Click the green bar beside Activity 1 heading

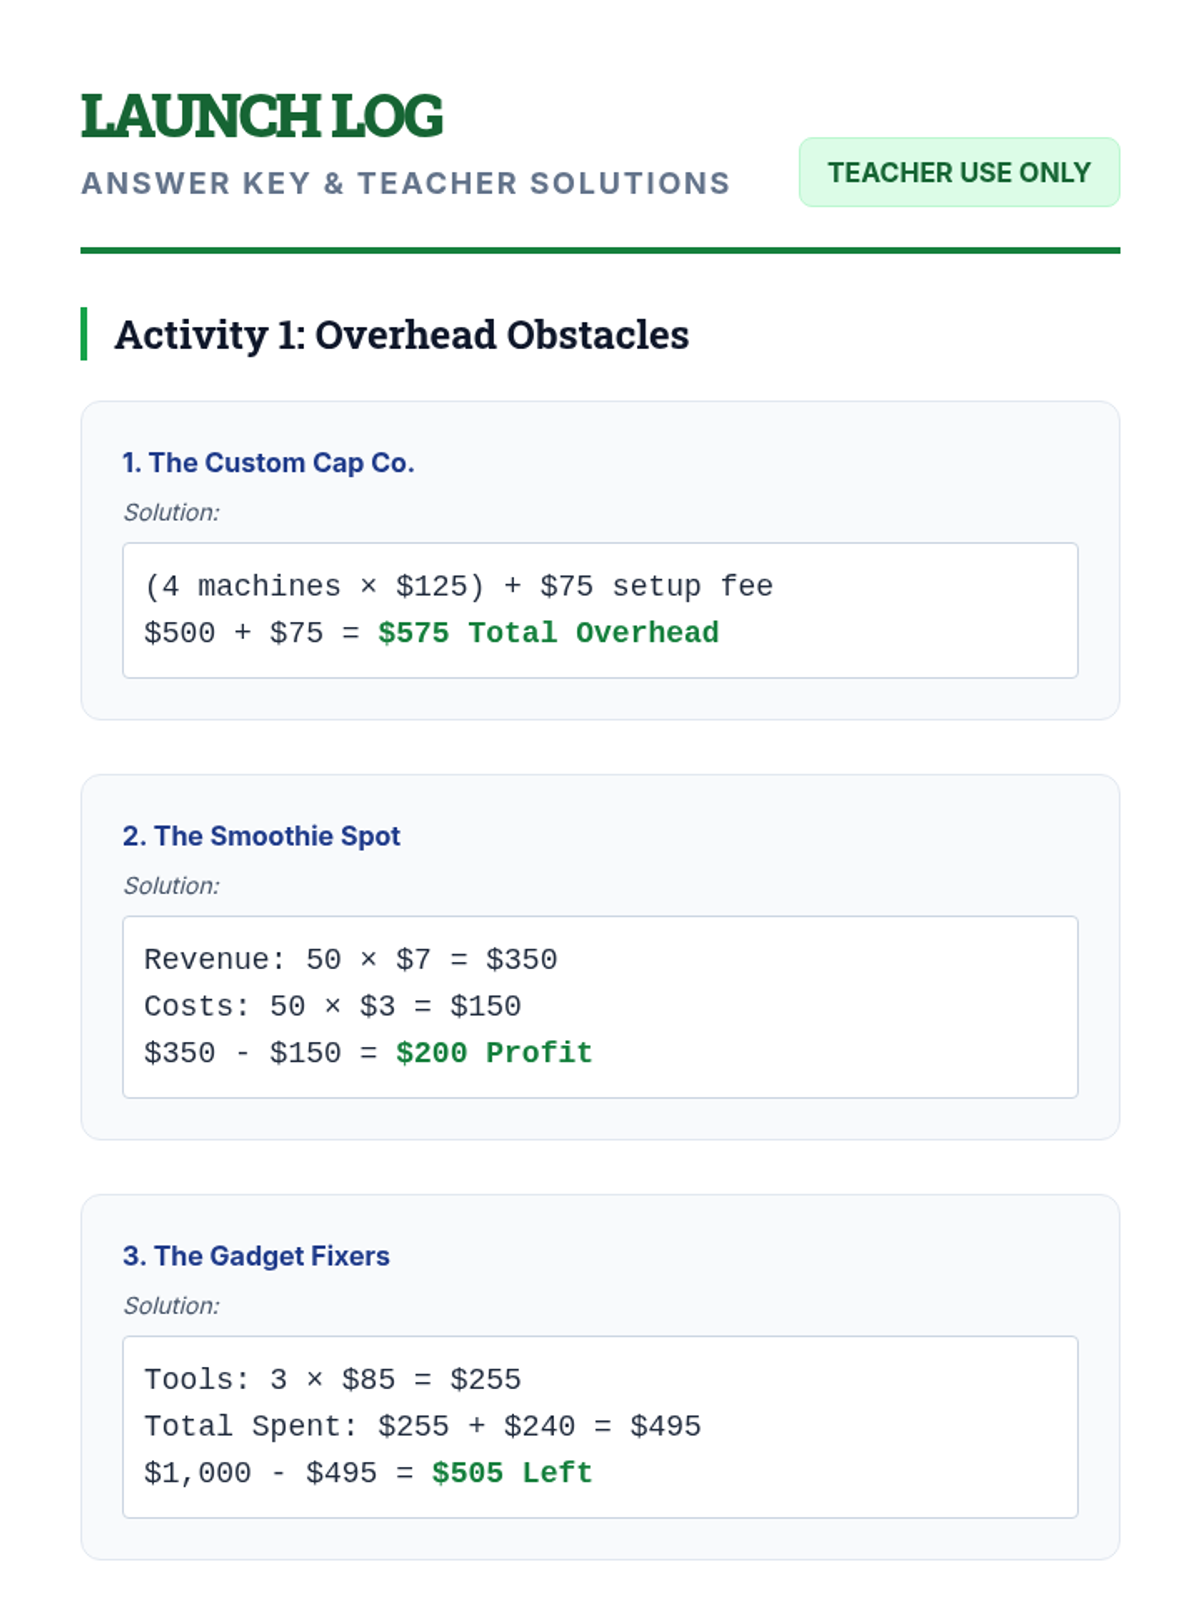coord(84,334)
